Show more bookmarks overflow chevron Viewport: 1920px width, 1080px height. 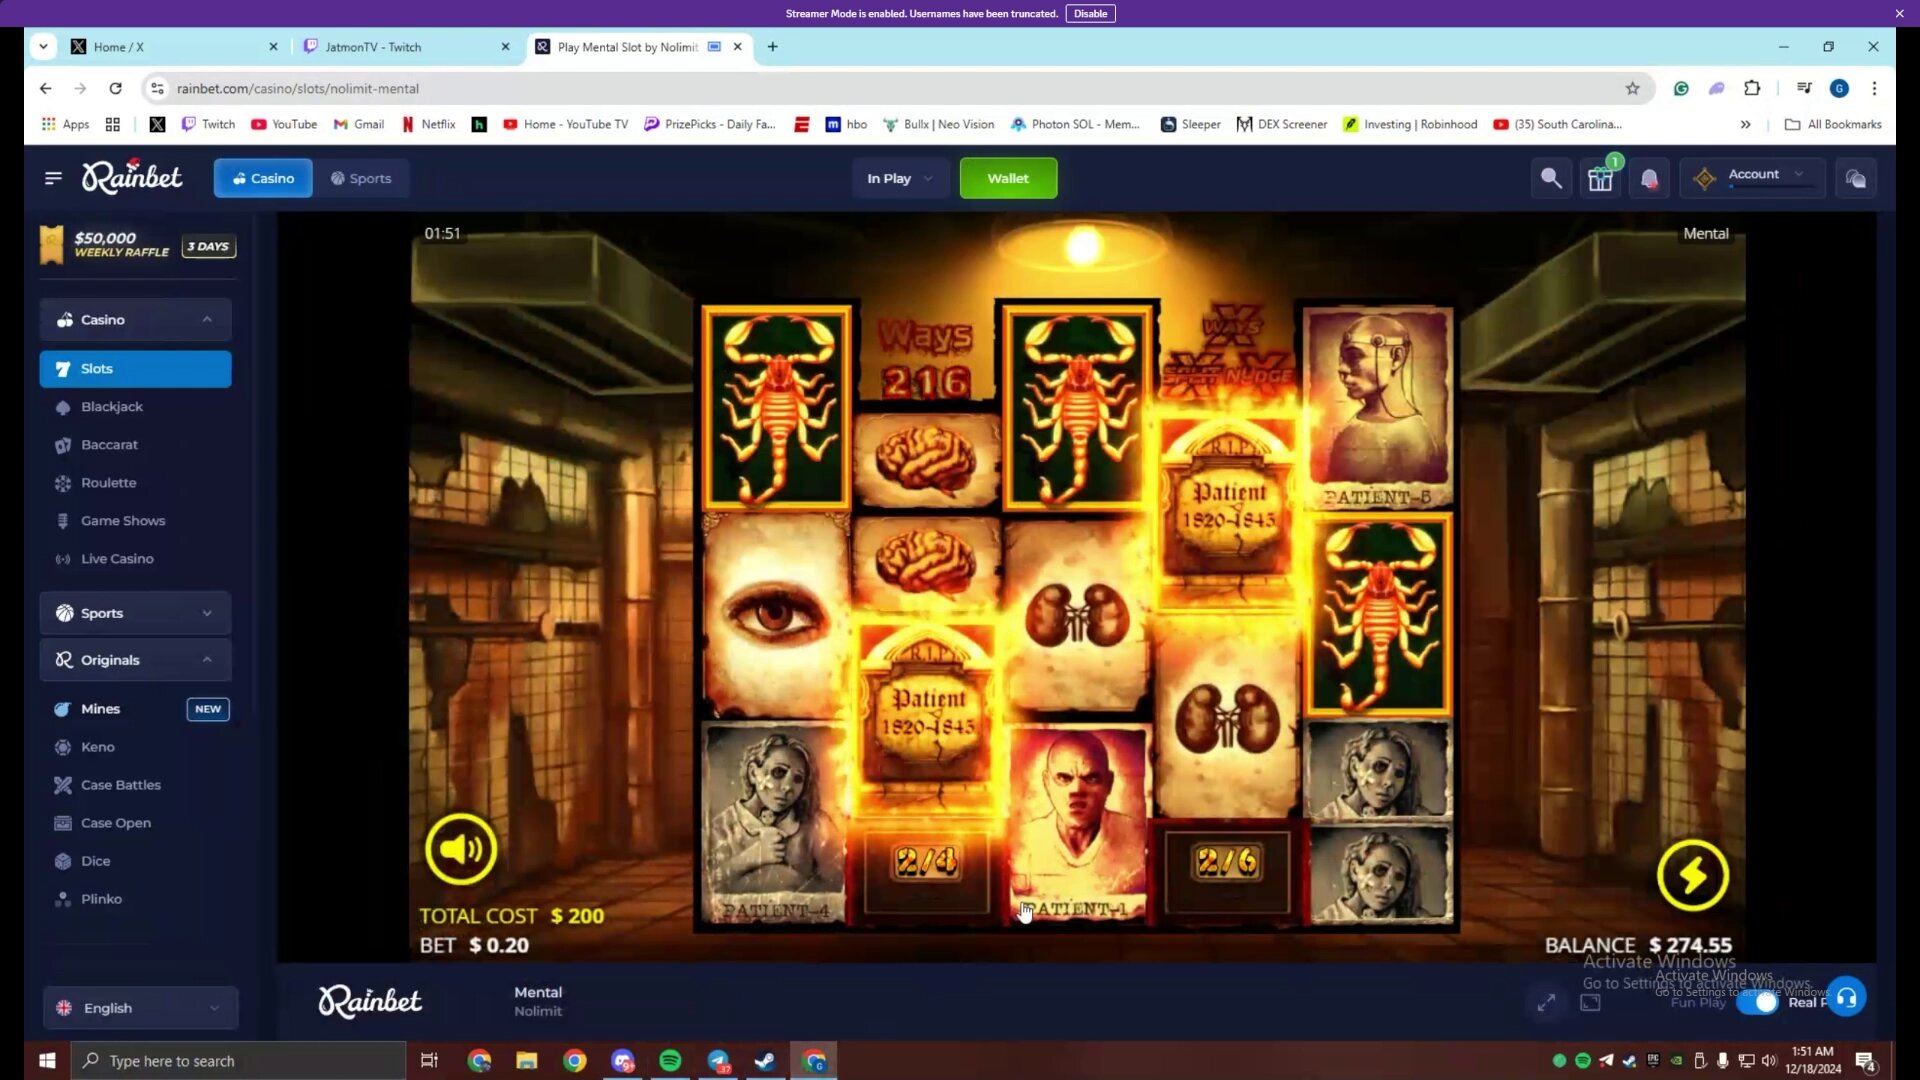[1745, 124]
